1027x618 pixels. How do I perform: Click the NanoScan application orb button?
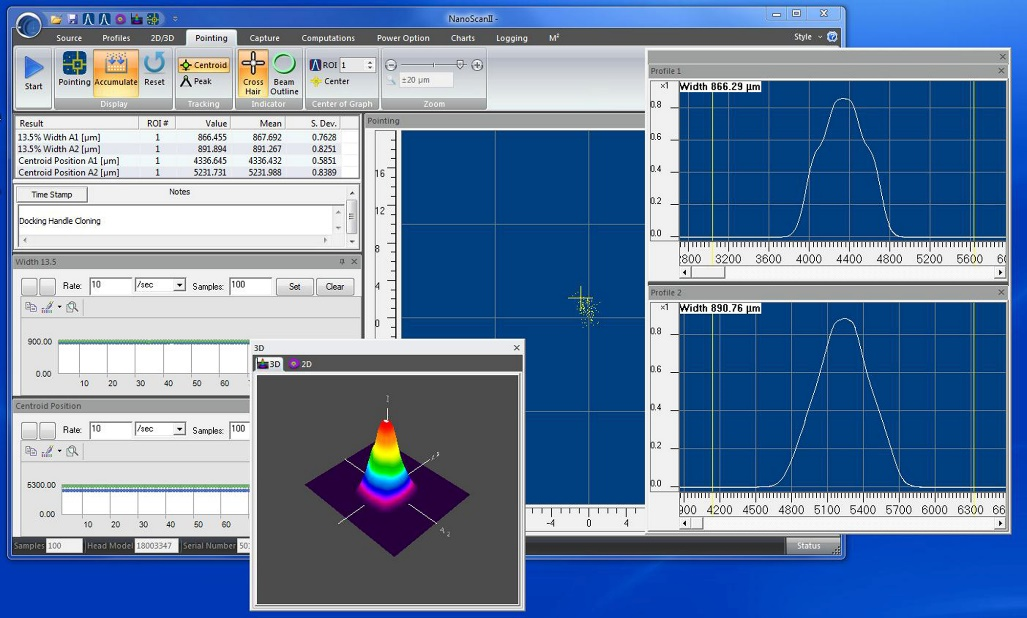pyautogui.click(x=28, y=26)
